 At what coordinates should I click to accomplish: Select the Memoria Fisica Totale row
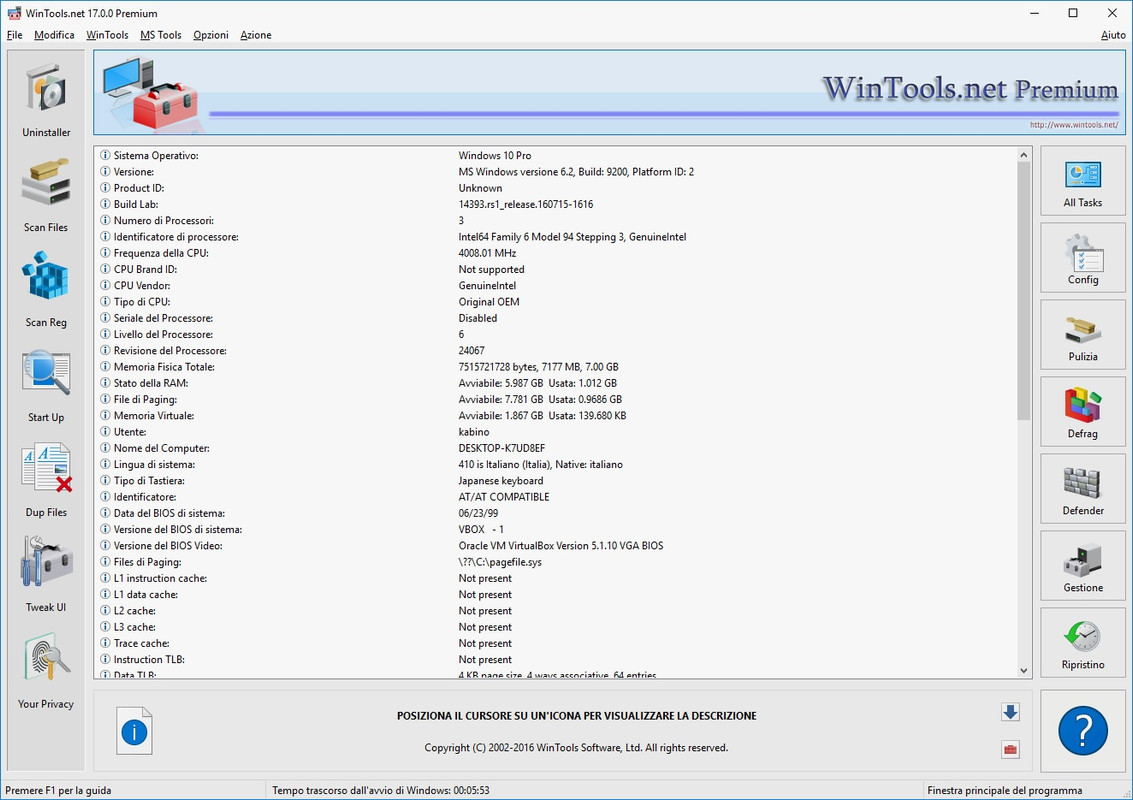(x=555, y=367)
